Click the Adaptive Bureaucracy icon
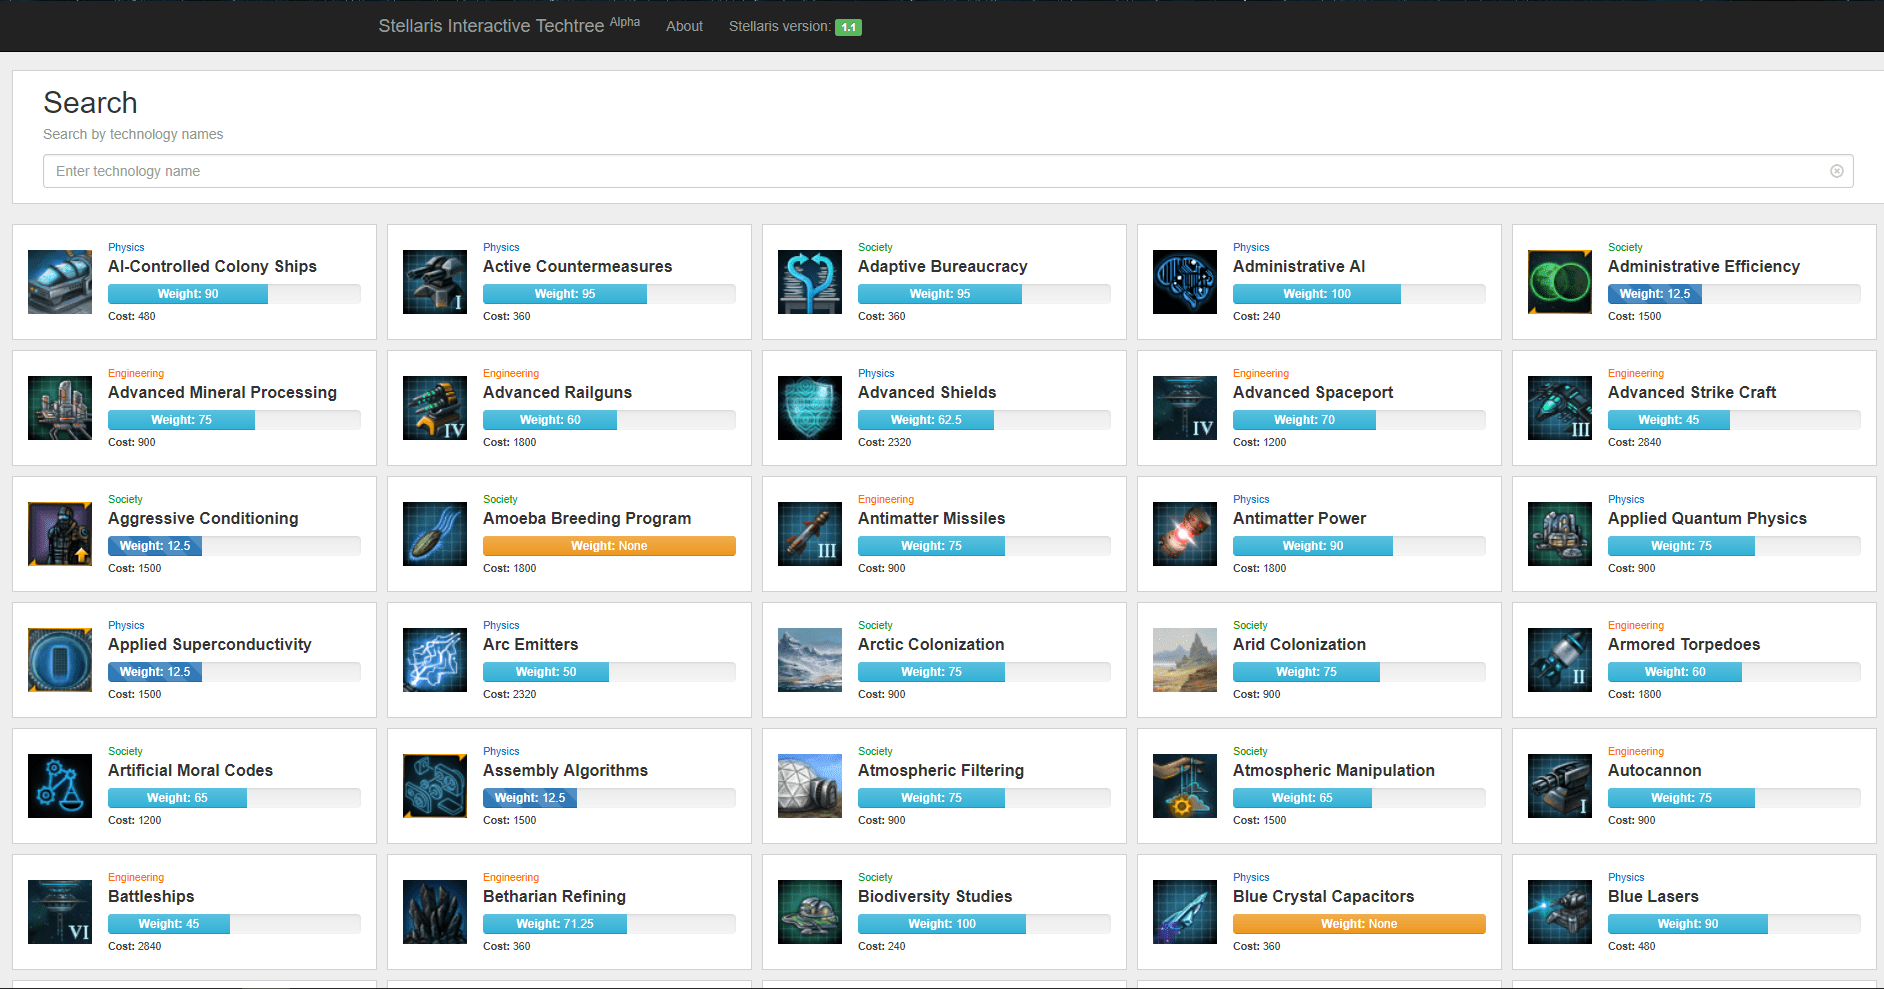The image size is (1884, 989). [x=810, y=282]
